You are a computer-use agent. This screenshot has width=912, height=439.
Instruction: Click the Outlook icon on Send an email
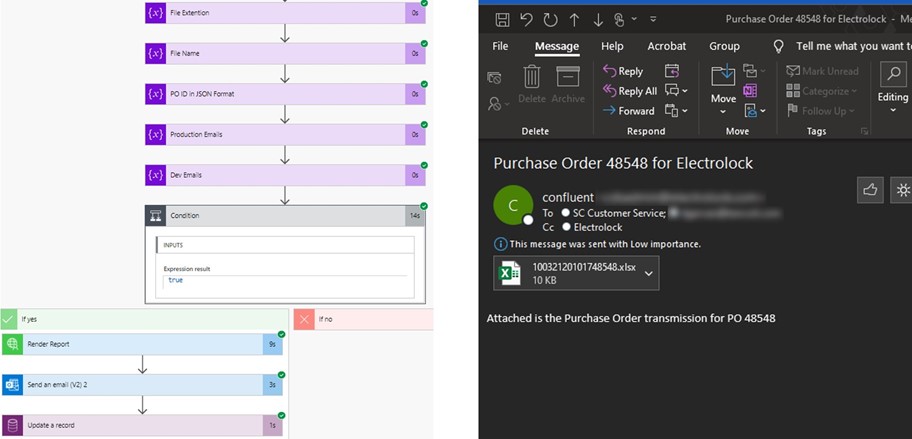coord(12,385)
